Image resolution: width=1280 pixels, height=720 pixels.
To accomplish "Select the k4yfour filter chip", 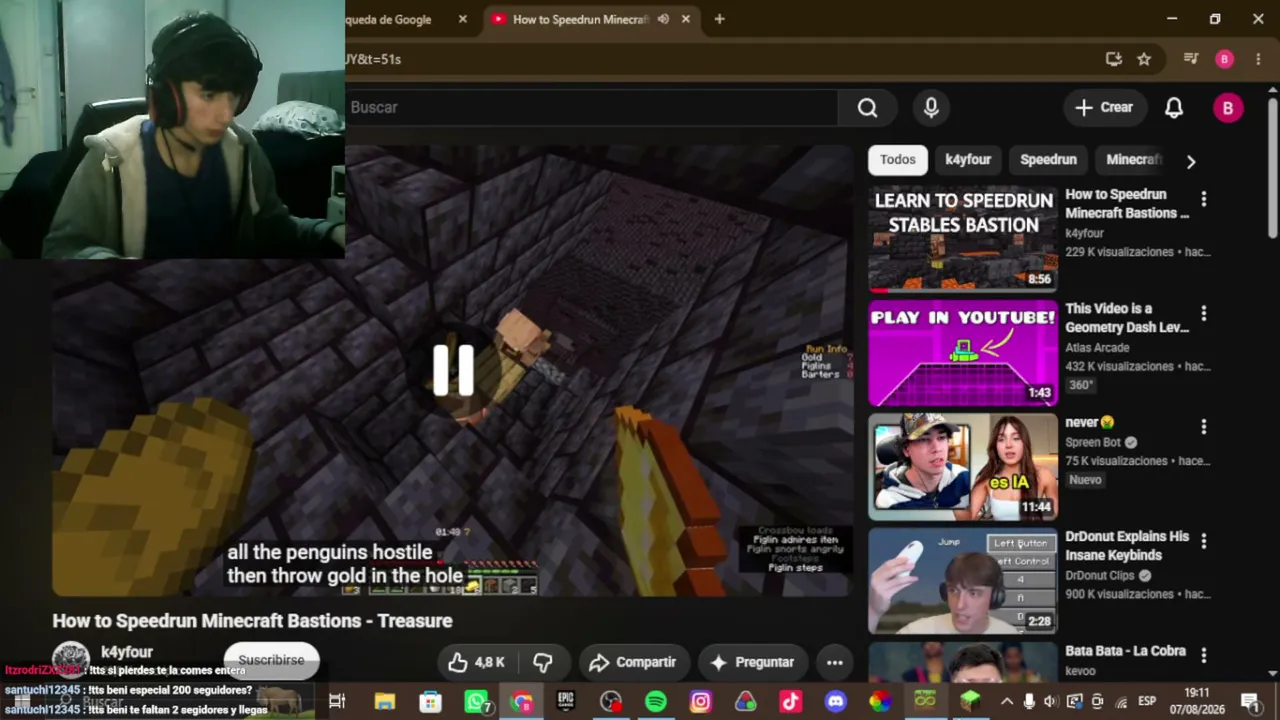I will [x=968, y=160].
